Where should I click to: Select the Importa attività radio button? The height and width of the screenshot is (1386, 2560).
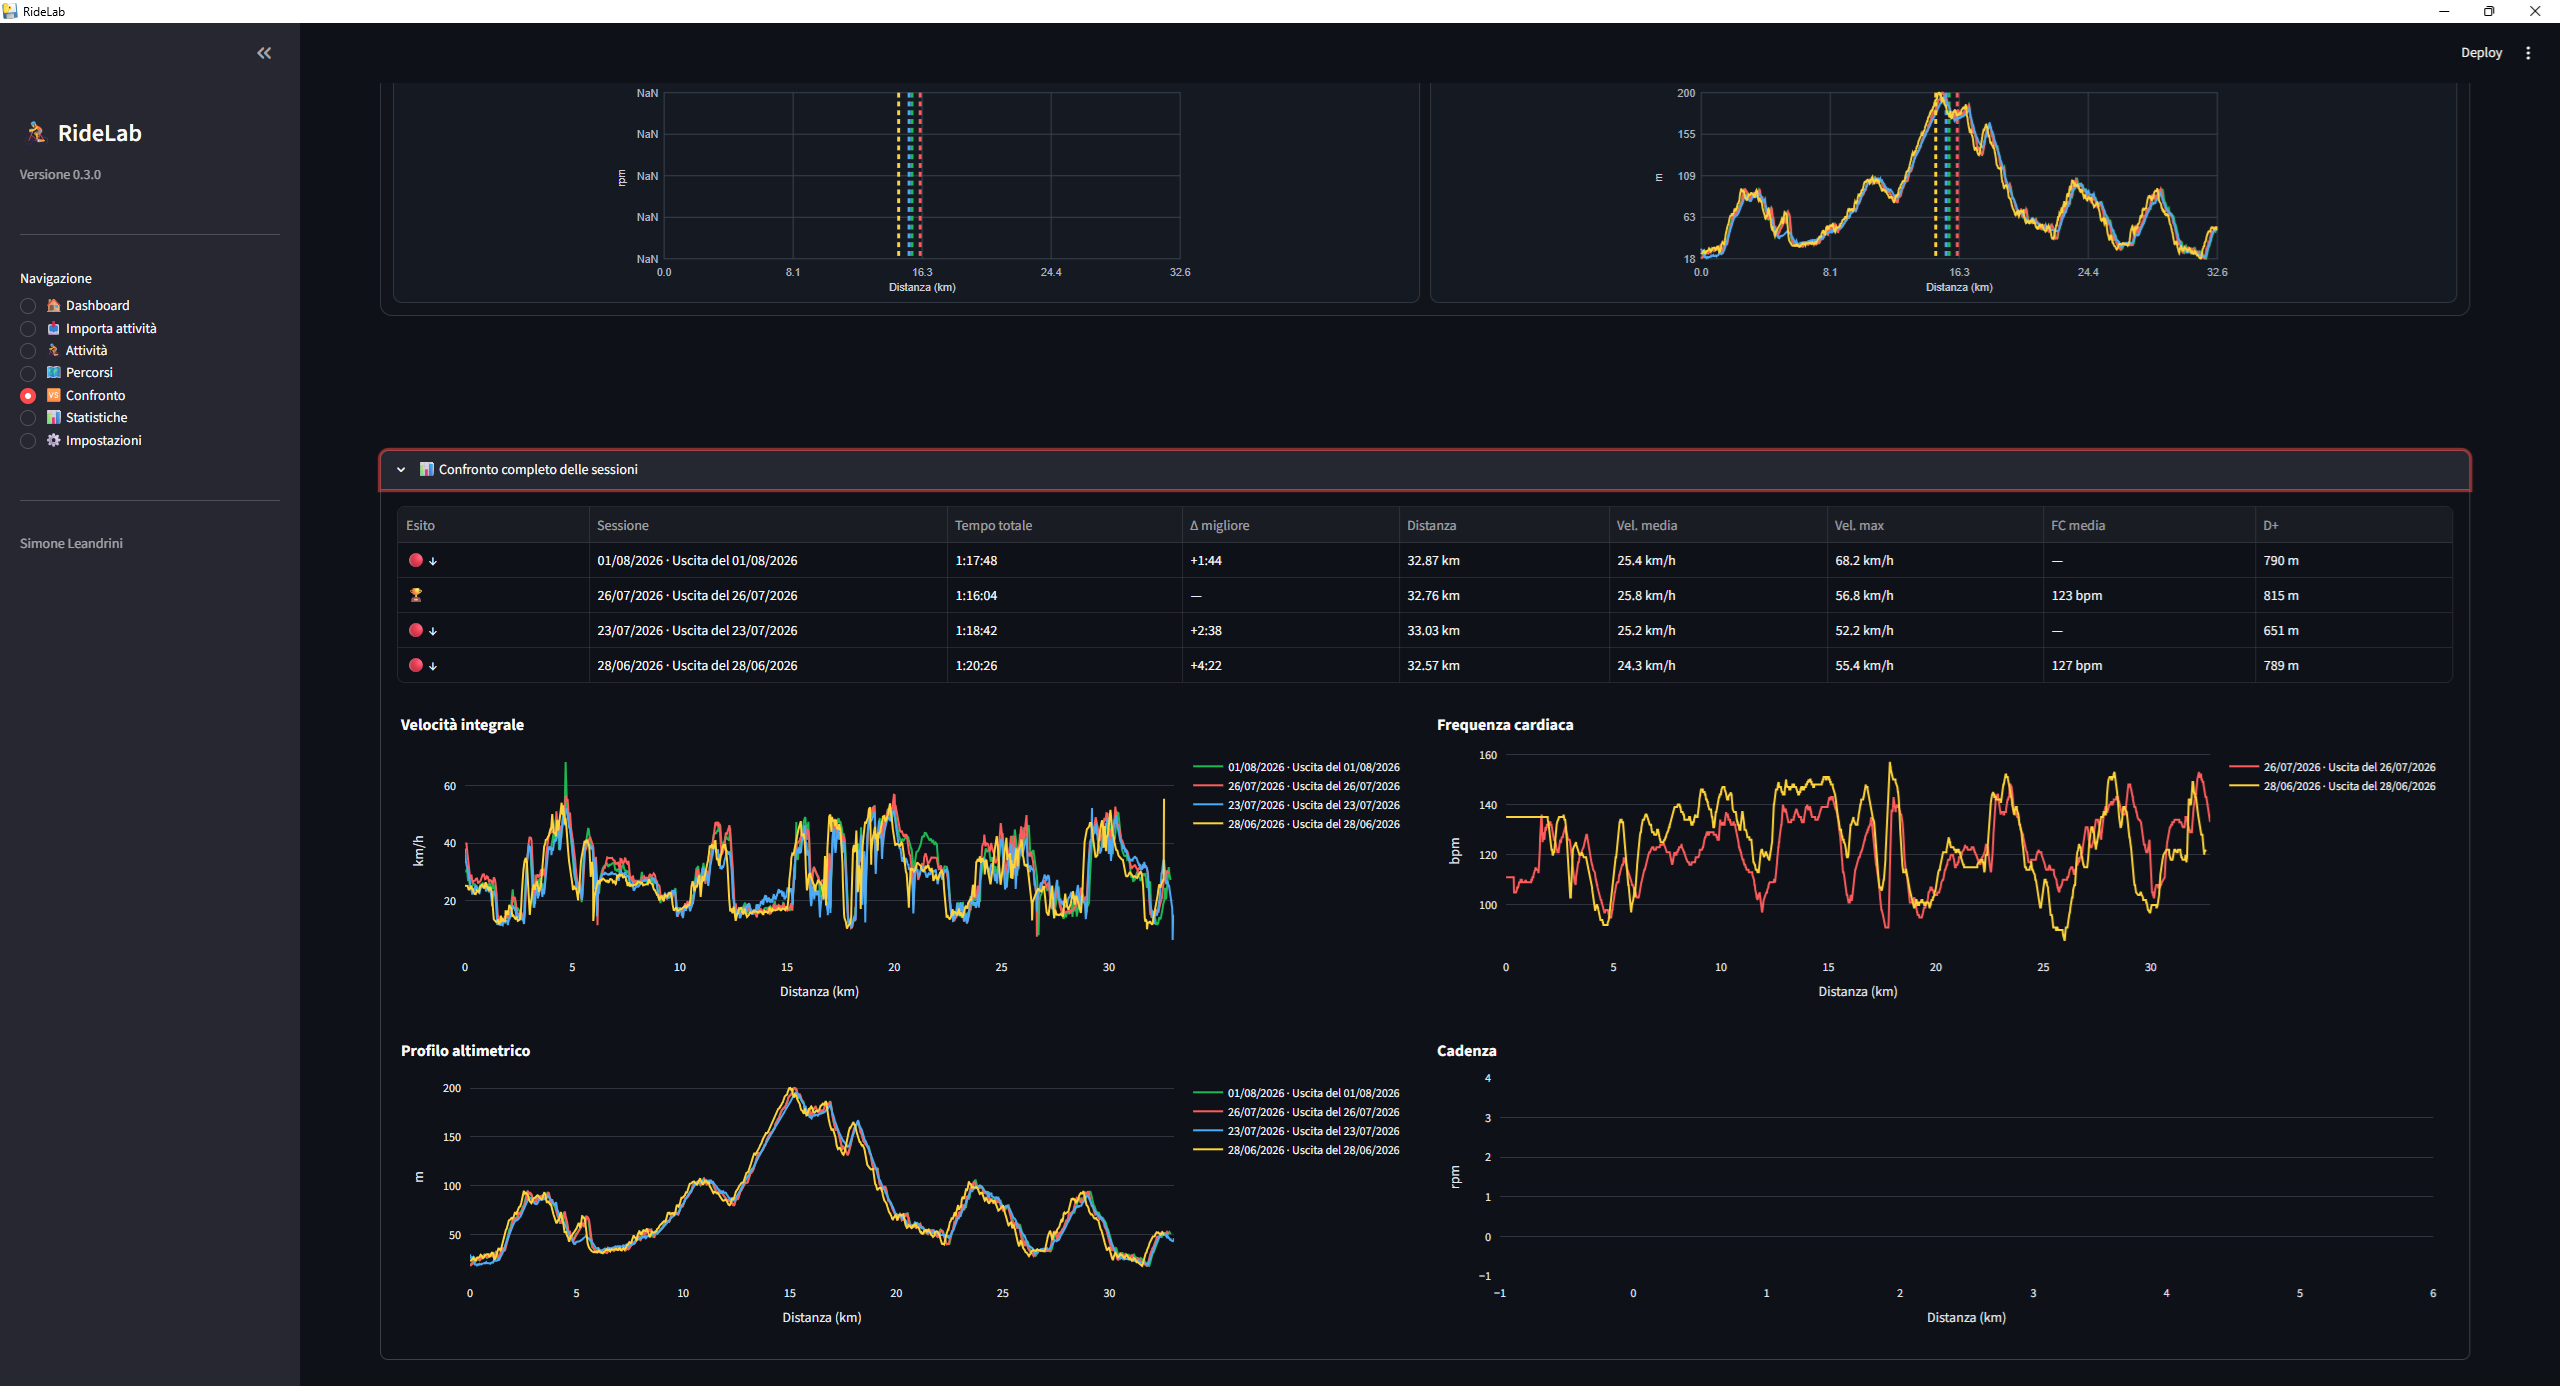pyautogui.click(x=28, y=328)
